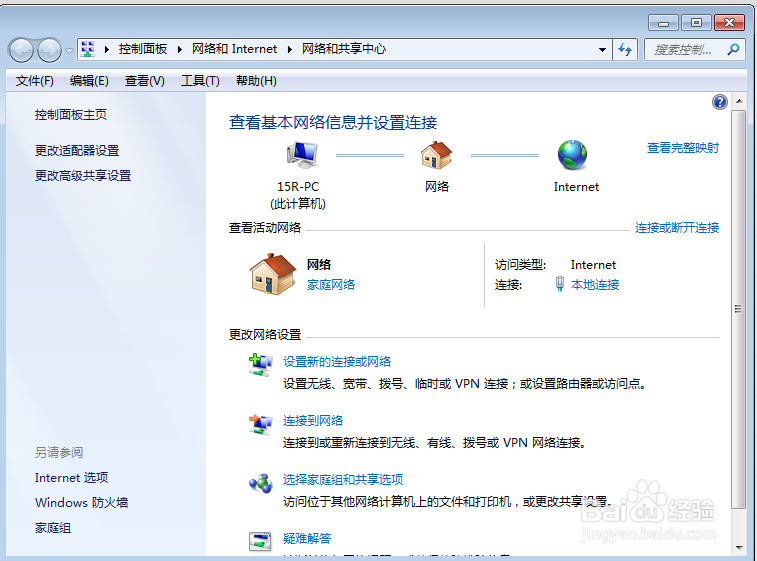
Task: Click the 访问类型: label
Action: tap(520, 265)
